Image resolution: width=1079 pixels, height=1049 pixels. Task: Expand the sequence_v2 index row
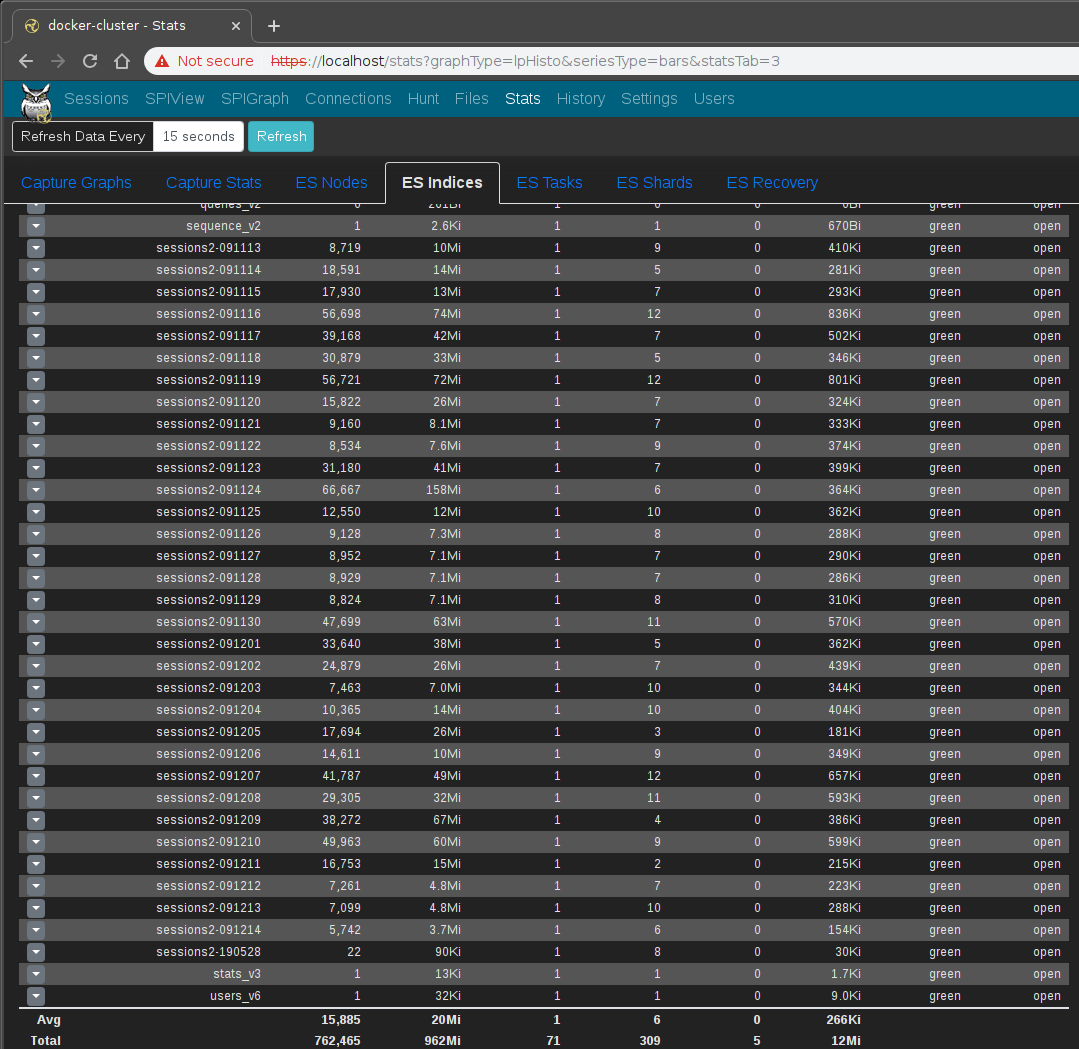point(35,226)
